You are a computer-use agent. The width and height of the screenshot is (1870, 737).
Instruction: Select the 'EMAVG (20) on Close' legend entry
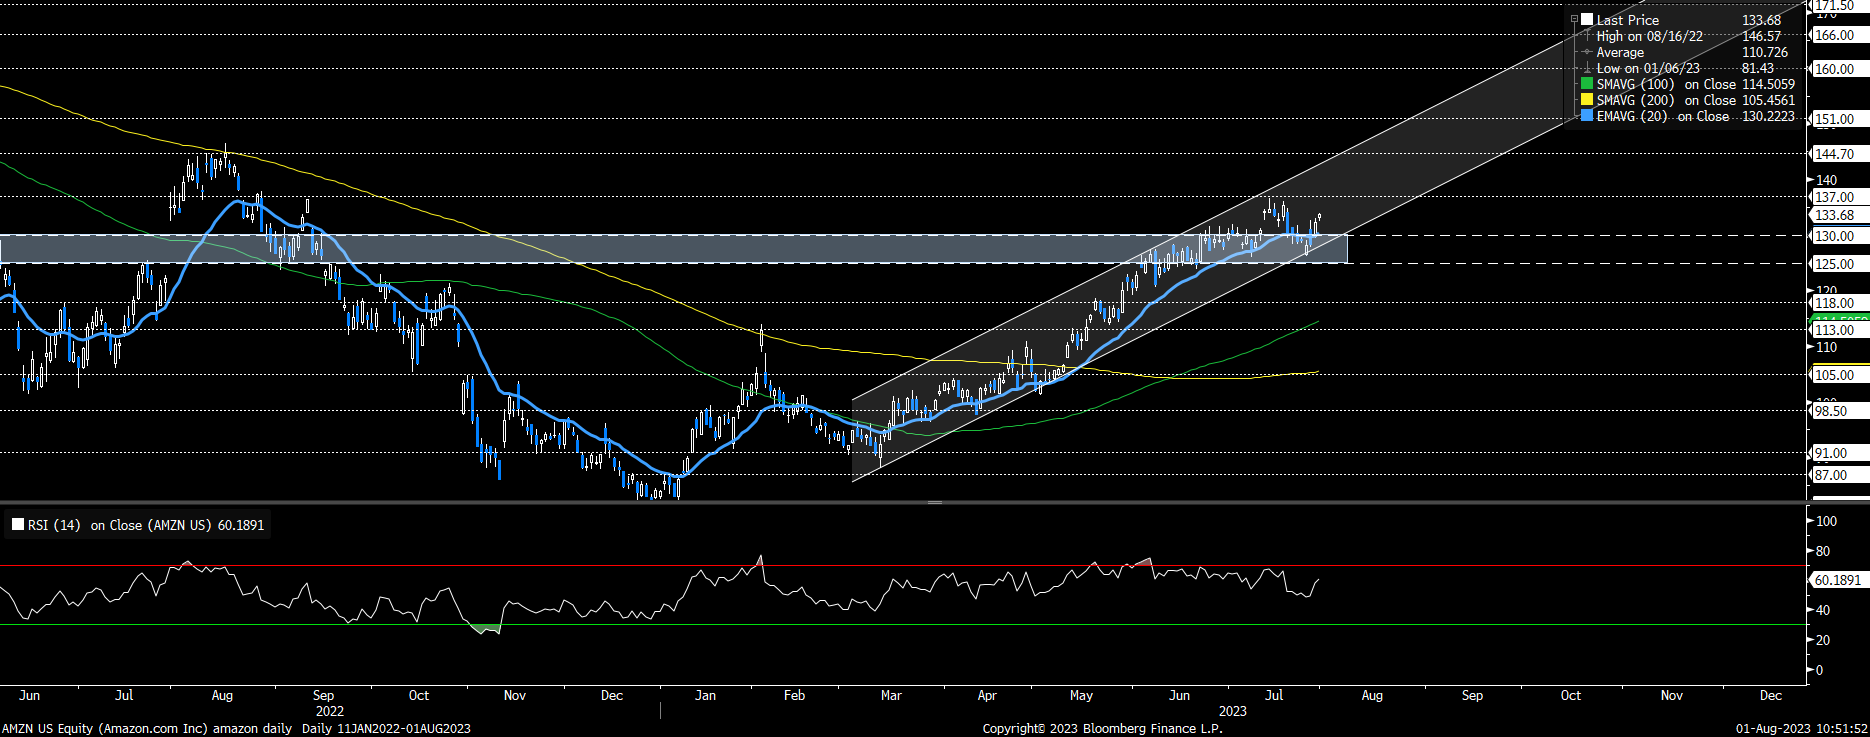[1663, 116]
